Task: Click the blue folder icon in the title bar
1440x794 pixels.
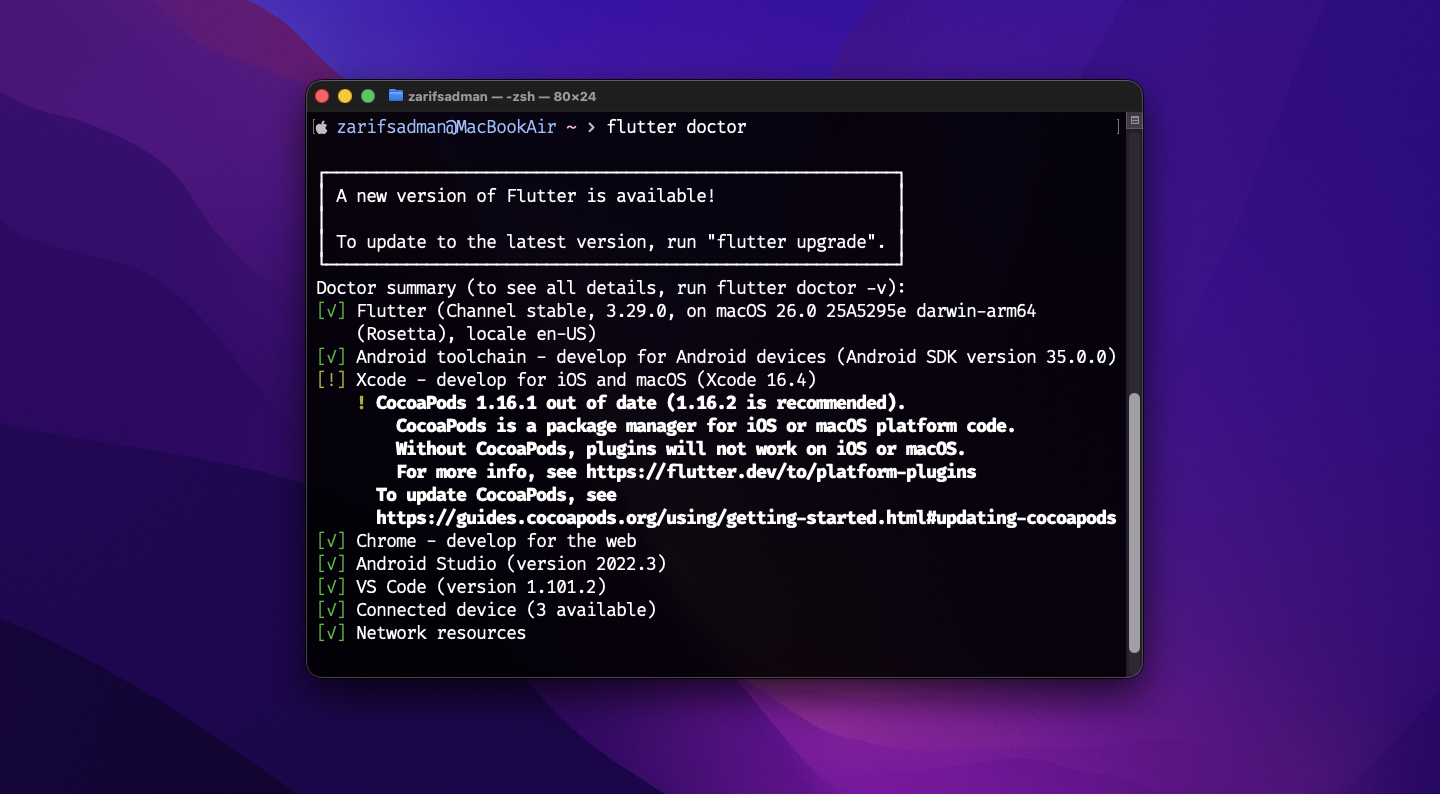Action: [396, 96]
